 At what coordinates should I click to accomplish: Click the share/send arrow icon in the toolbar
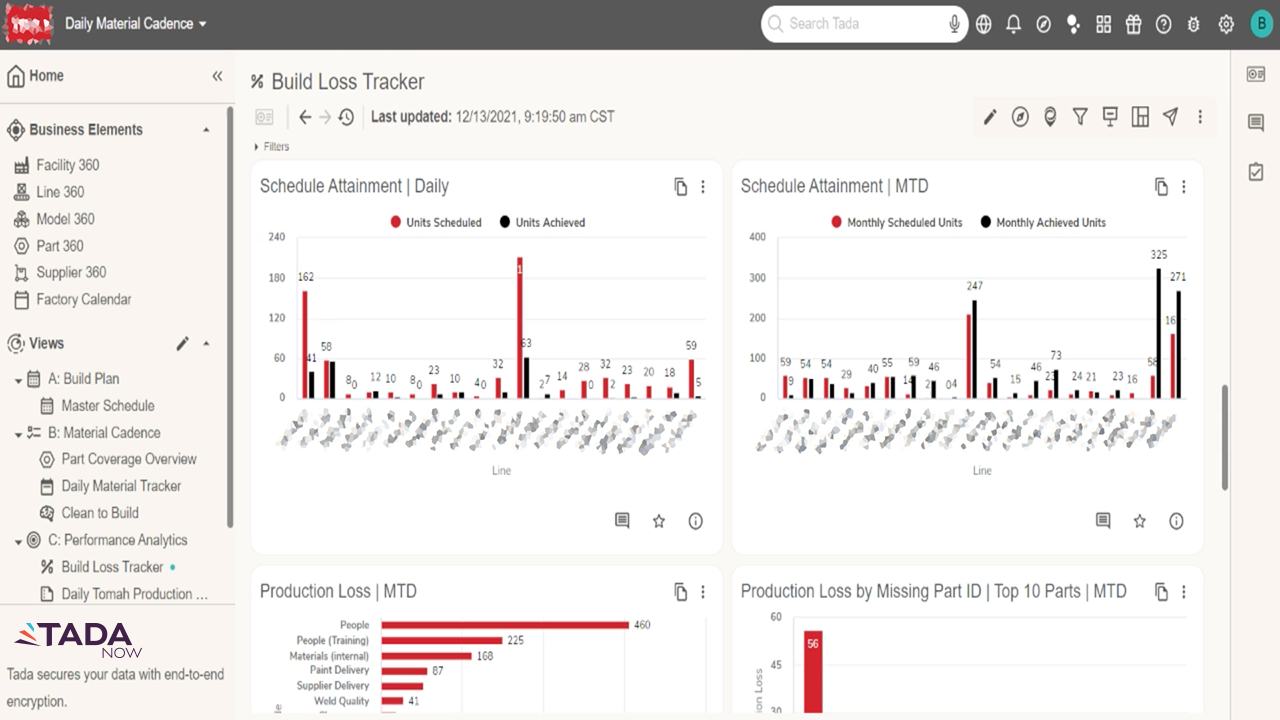pos(1170,117)
